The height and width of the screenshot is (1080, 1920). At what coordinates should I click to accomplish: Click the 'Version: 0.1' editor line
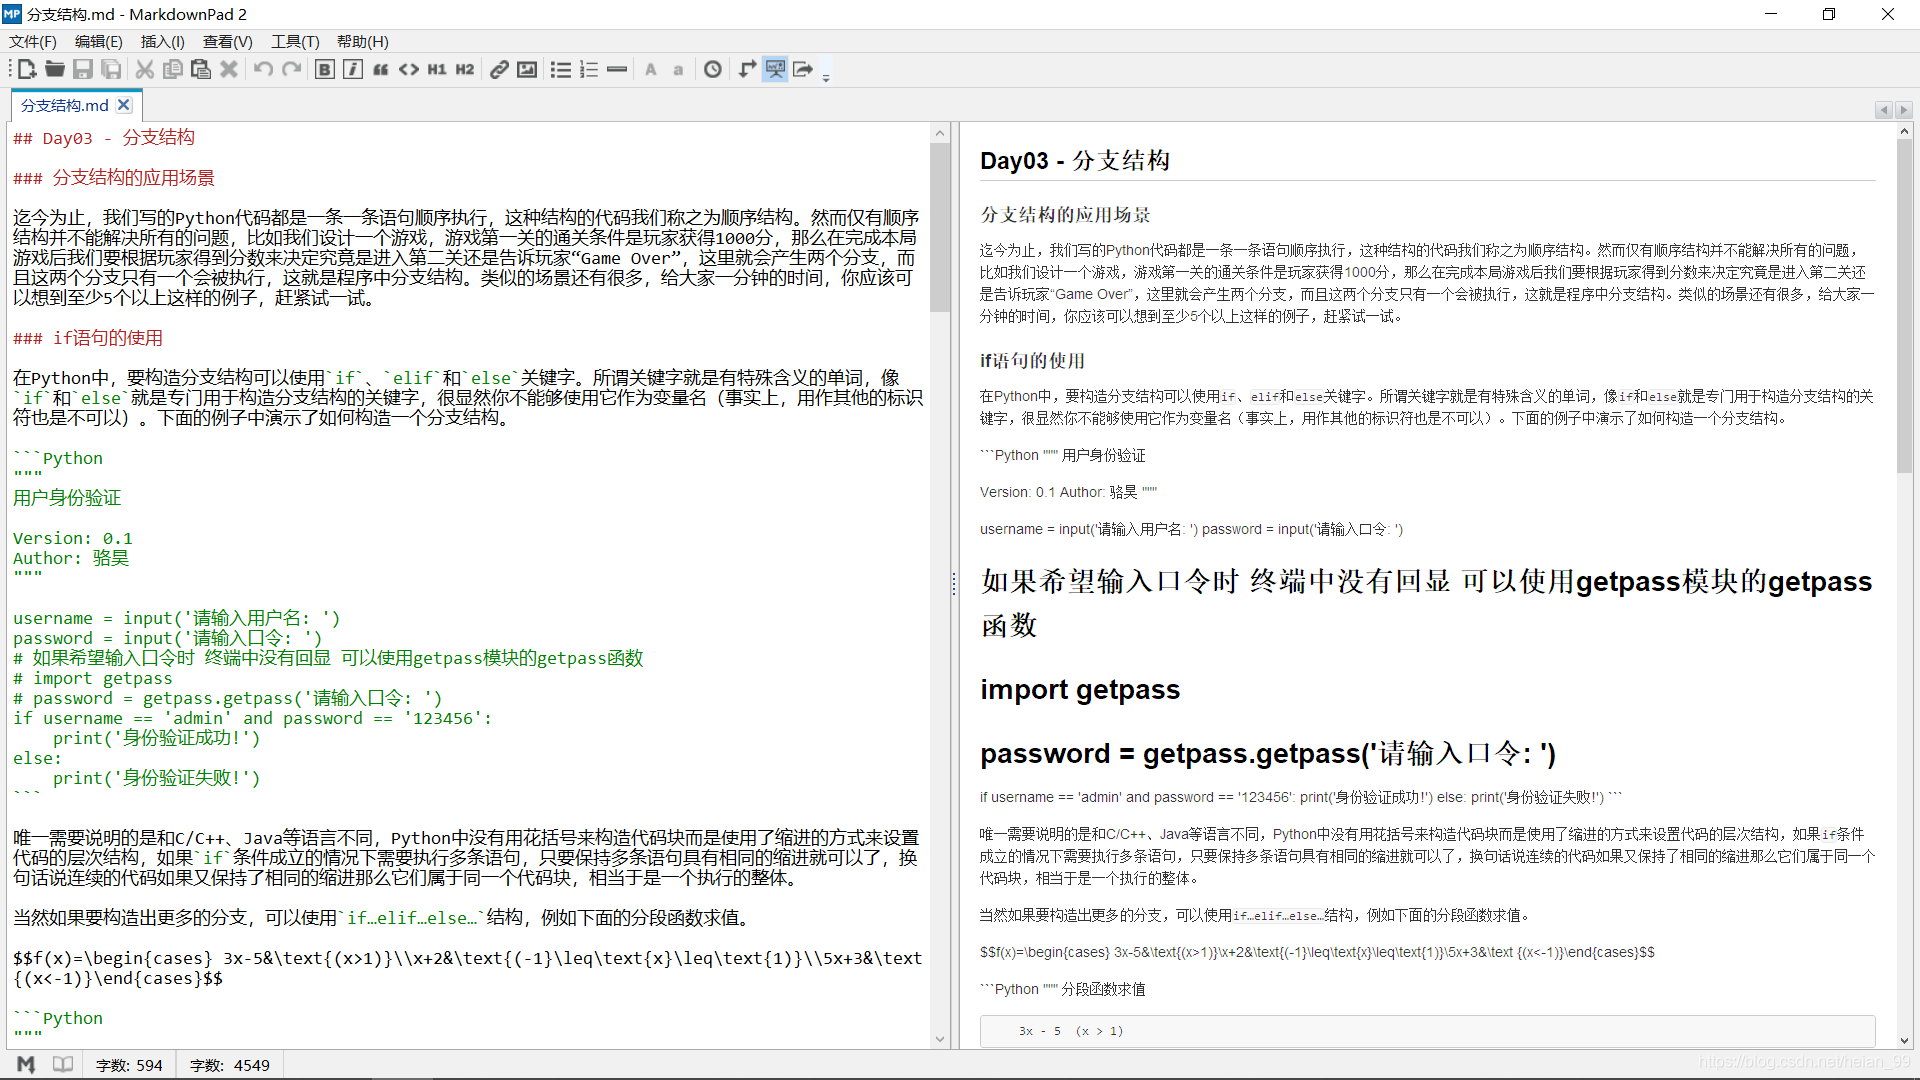pyautogui.click(x=73, y=538)
